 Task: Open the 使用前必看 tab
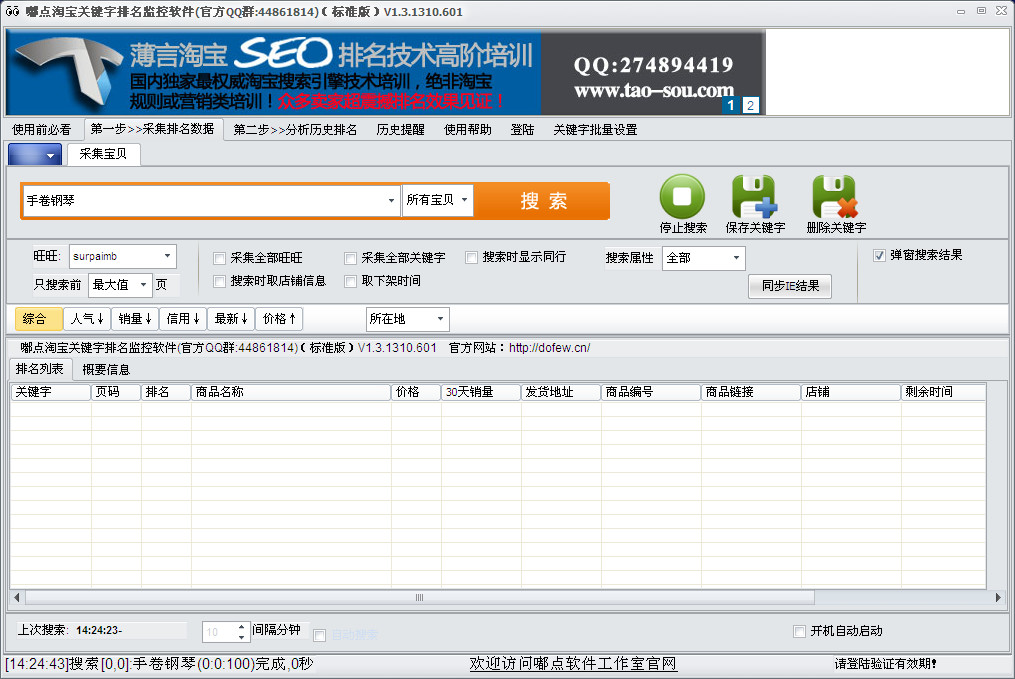coord(41,129)
